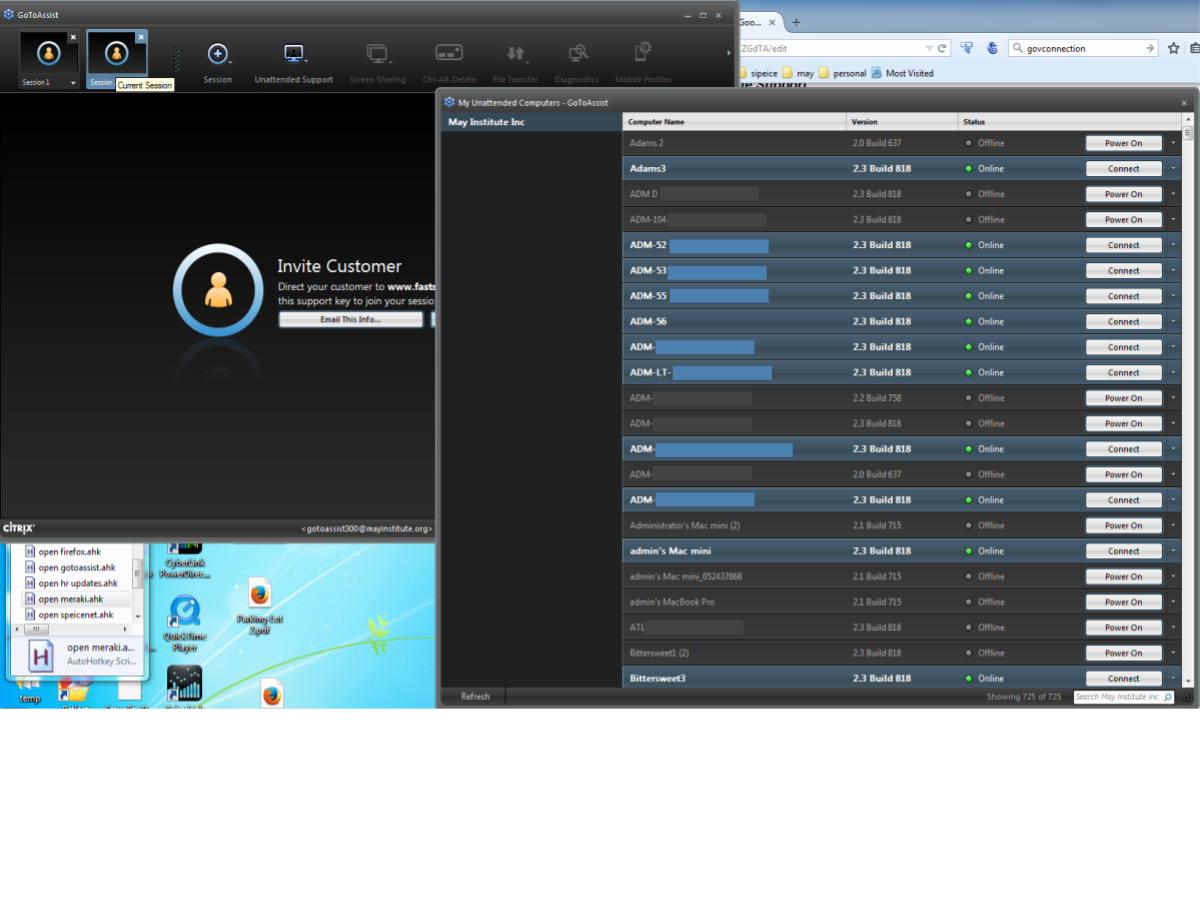Connect to the Bittersweet3 computer
1200x900 pixels.
point(1123,678)
